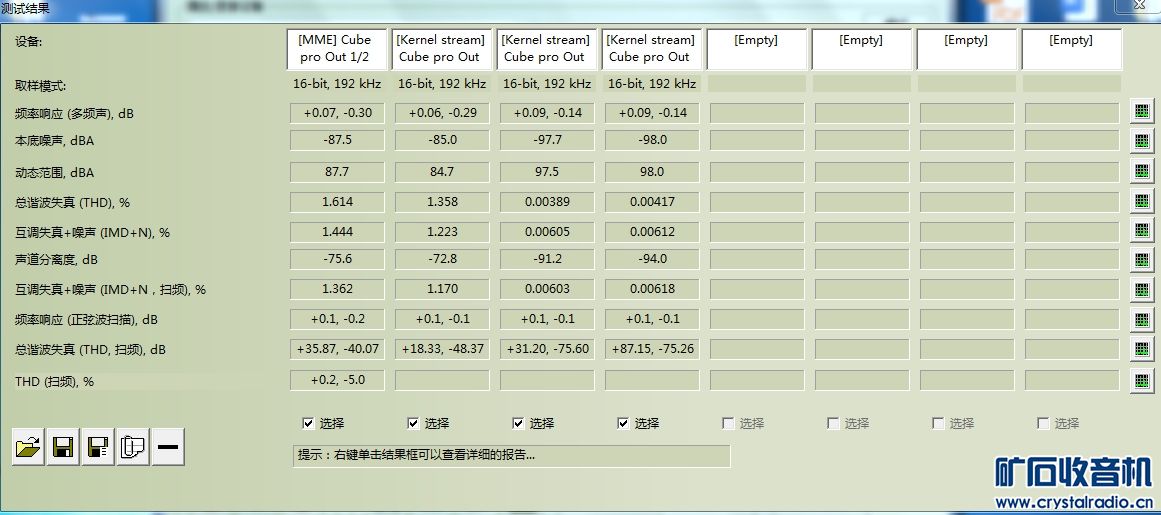Open graph icon for 互调失真+噪声 (IMD+N), %

(1141, 232)
